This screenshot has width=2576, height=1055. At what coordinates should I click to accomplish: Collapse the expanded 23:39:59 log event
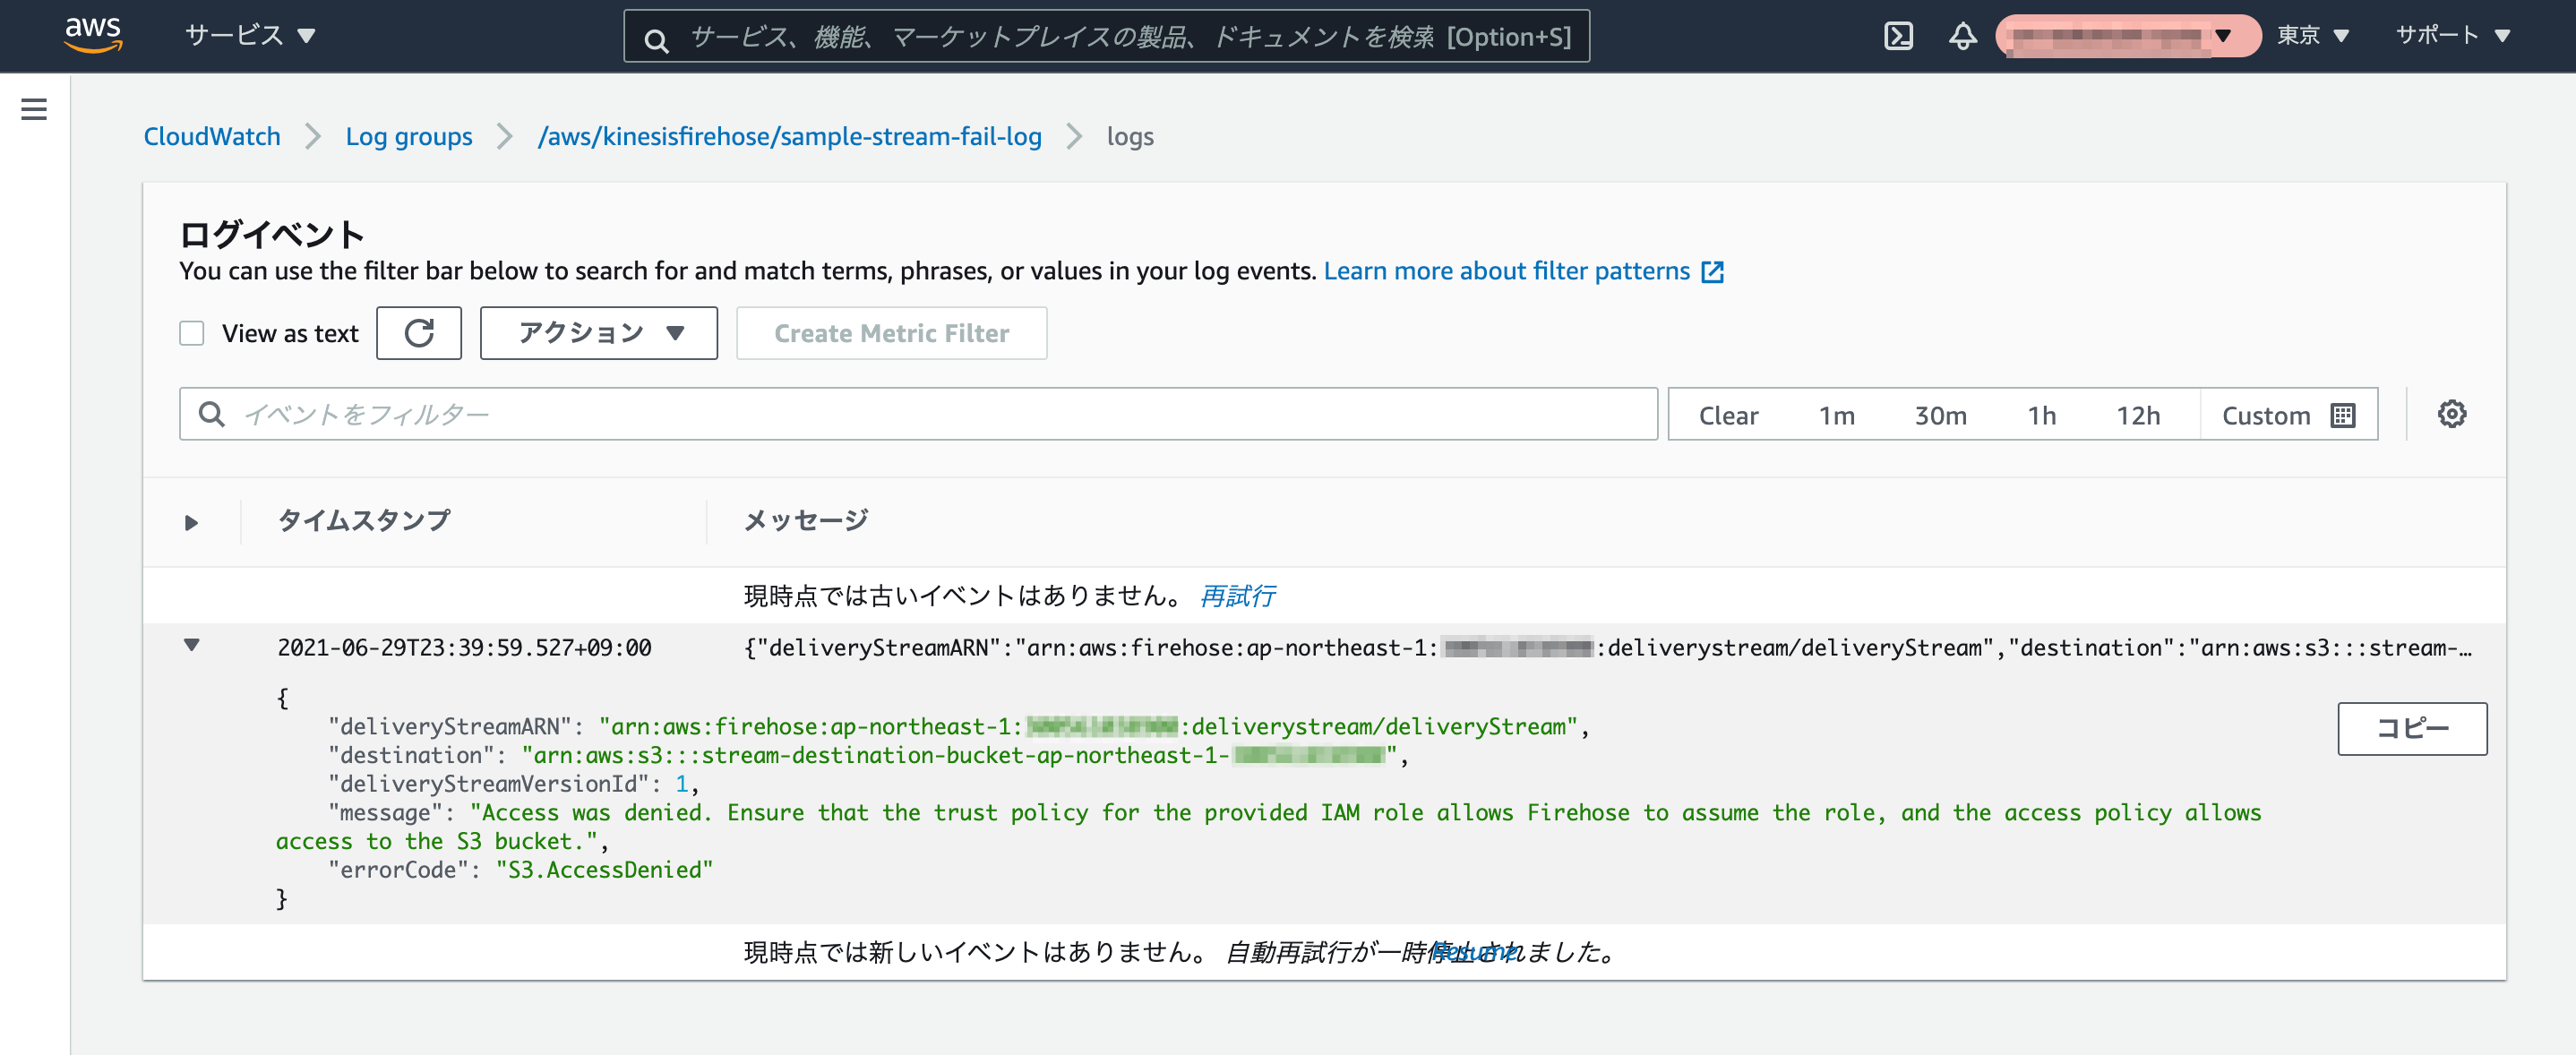191,646
